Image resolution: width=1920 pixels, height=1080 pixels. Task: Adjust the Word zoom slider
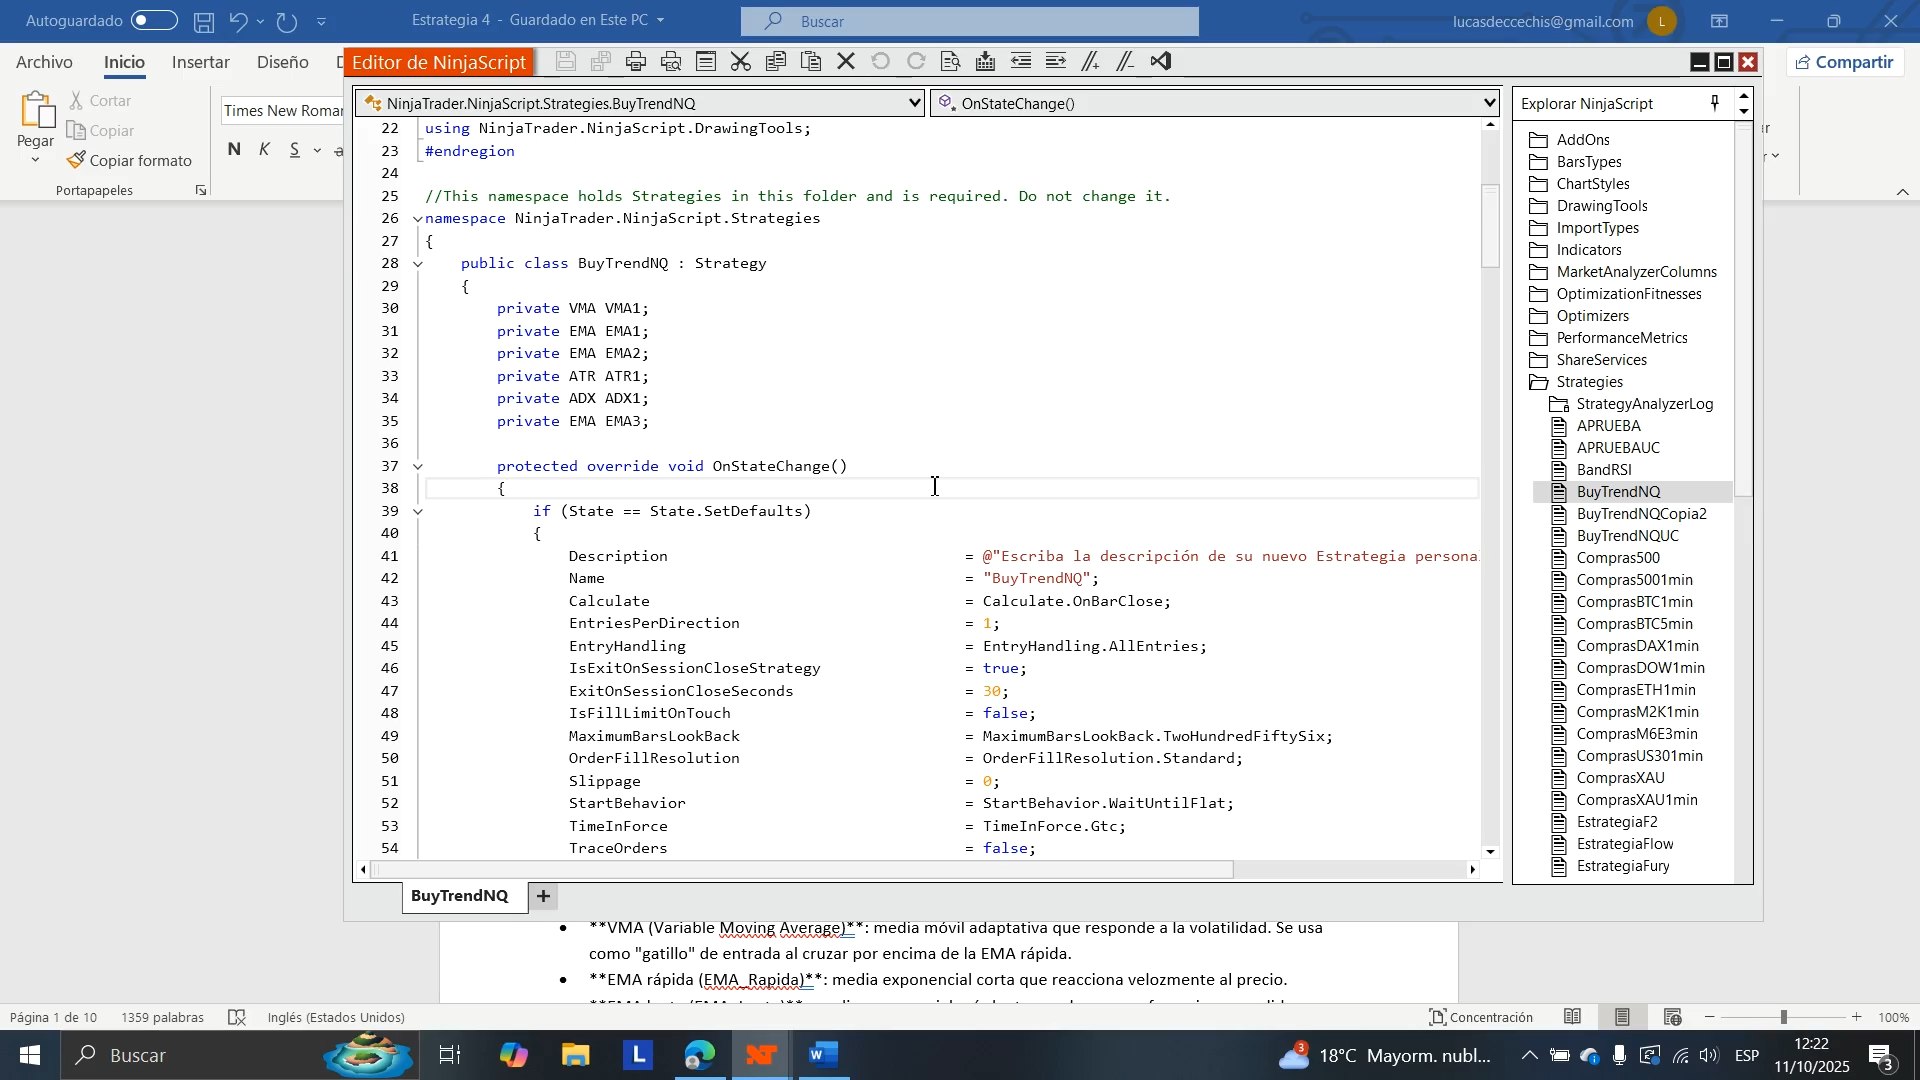pyautogui.click(x=1783, y=1017)
